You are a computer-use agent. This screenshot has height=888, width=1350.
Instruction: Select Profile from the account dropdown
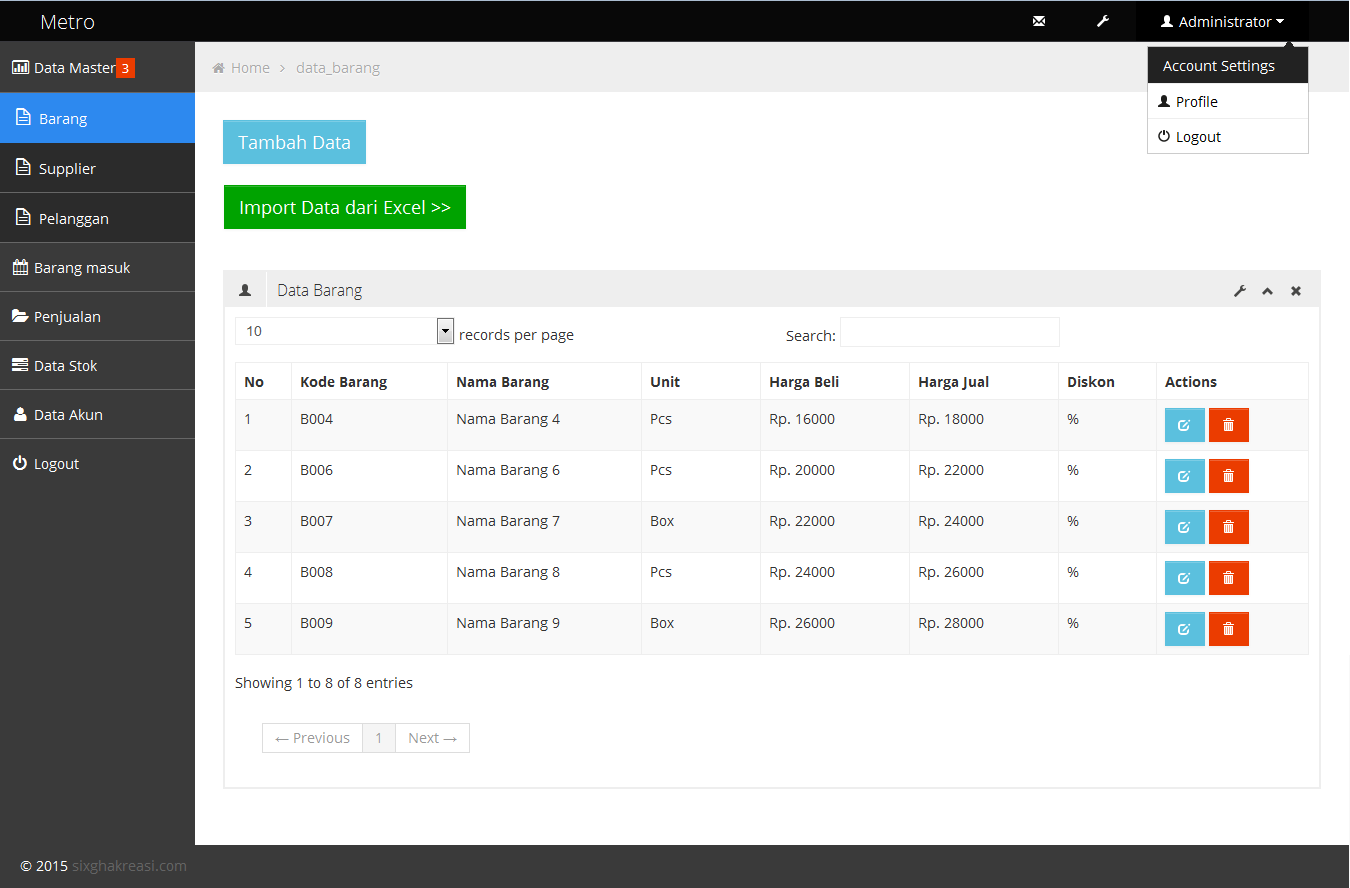(1195, 101)
